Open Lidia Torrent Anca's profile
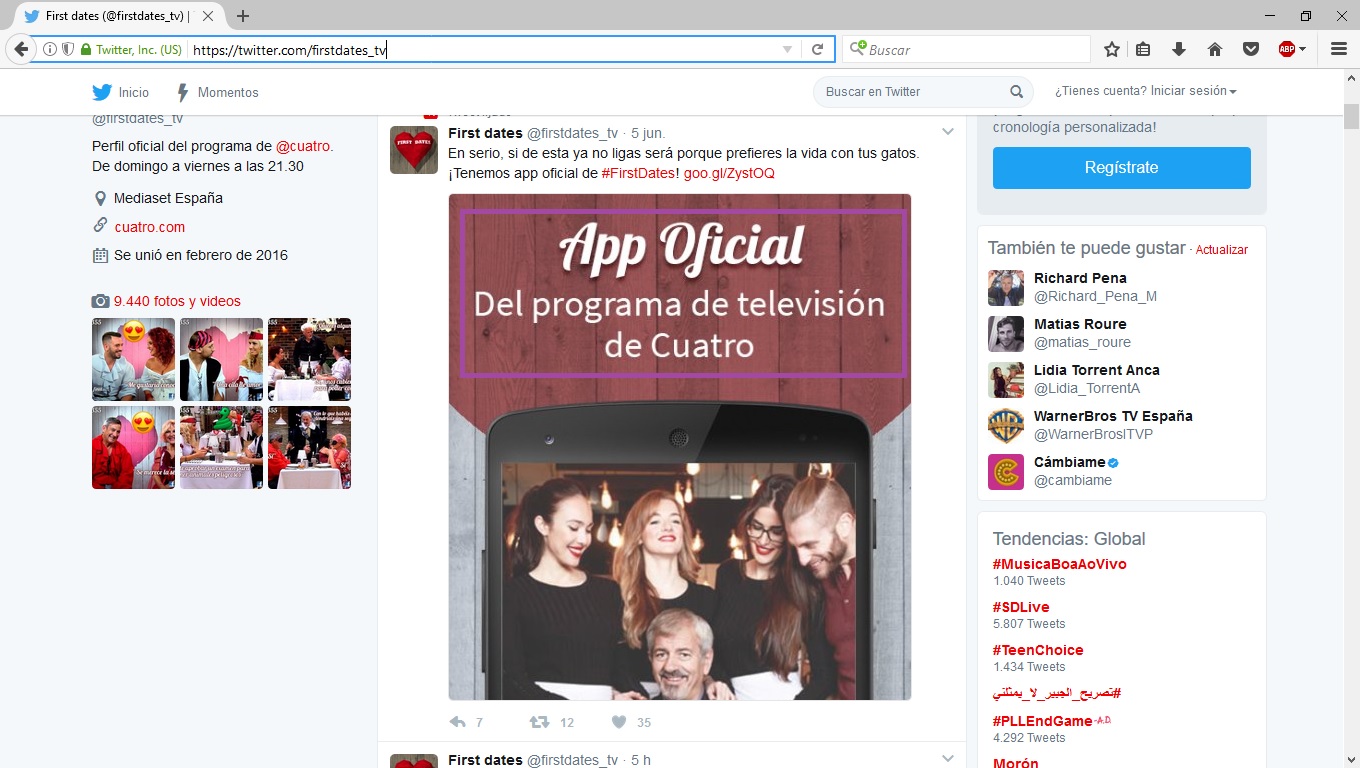This screenshot has width=1360, height=768. click(x=1097, y=370)
